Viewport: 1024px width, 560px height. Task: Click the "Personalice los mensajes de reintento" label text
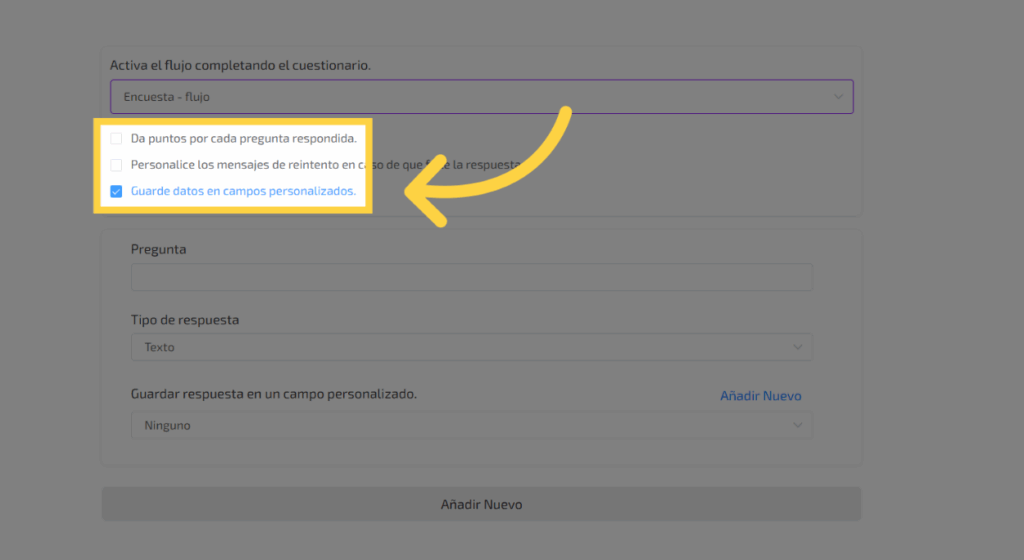click(x=240, y=164)
